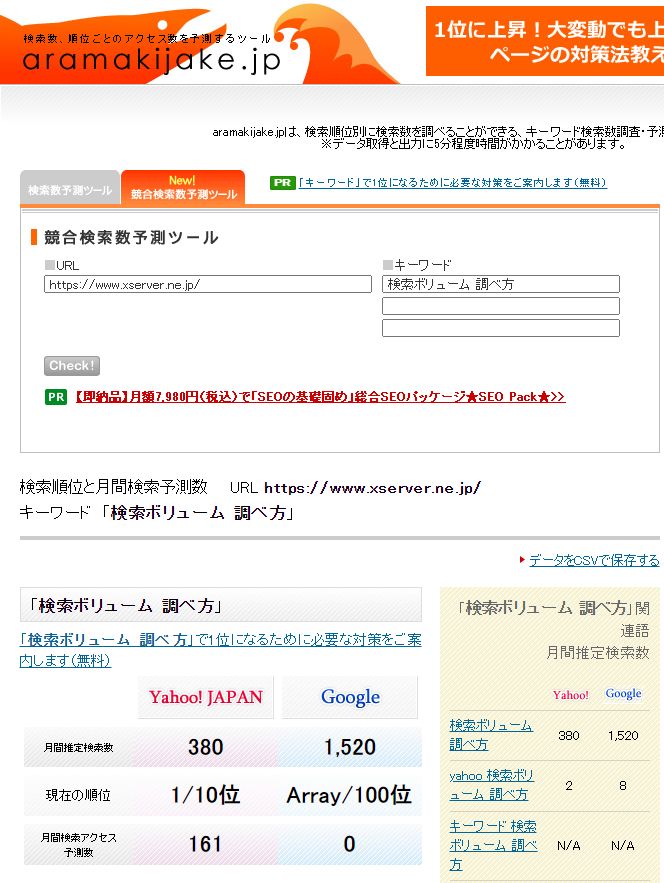
Task: Click the green PR badge beside the SEO Pack ad
Action: [x=56, y=396]
